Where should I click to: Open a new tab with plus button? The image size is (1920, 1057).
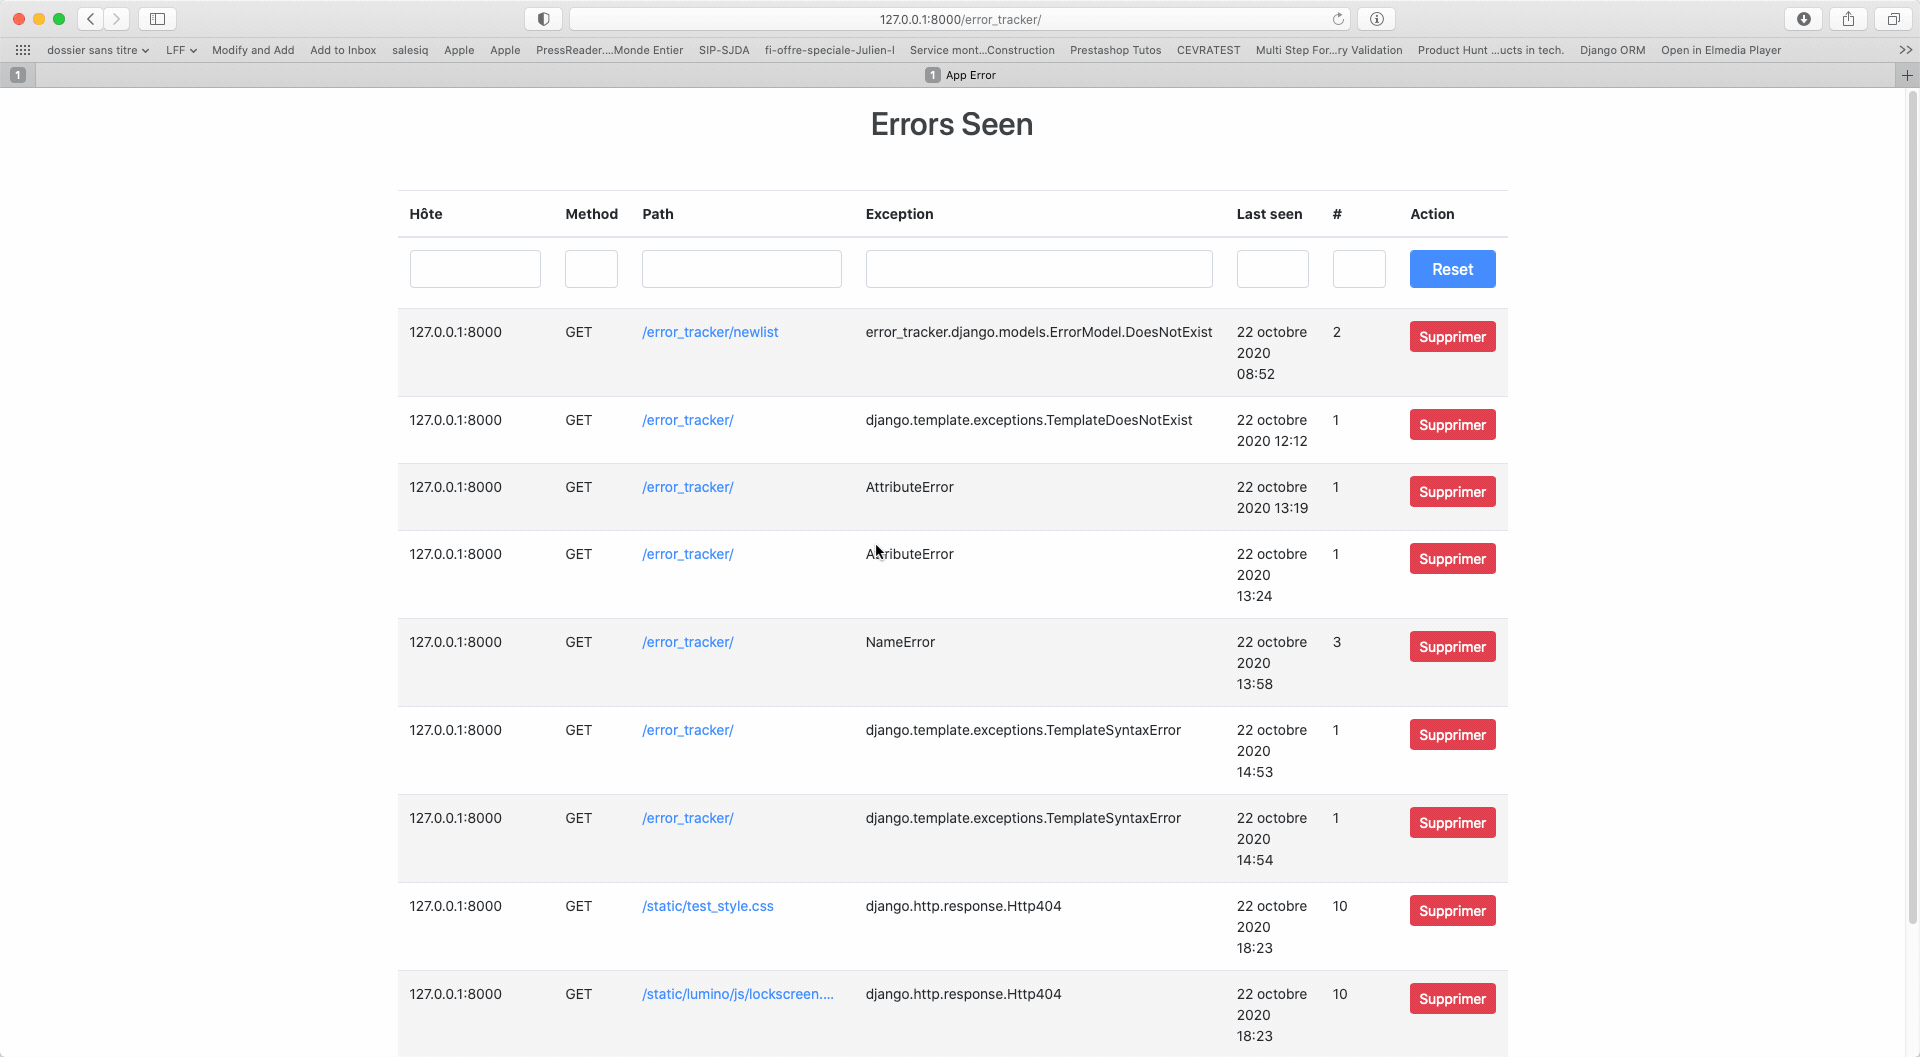pos(1907,75)
